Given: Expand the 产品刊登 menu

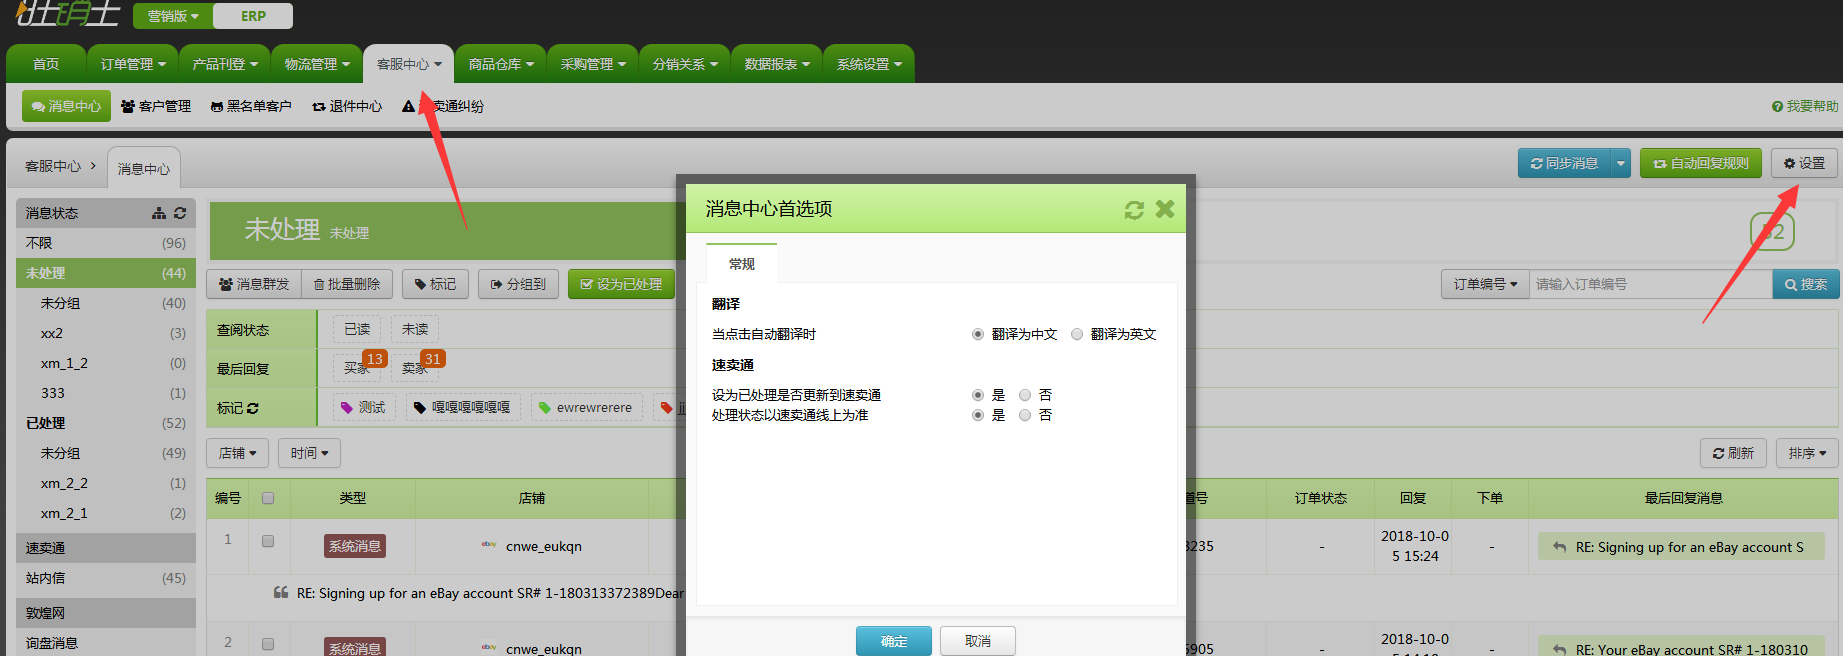Looking at the screenshot, I should (225, 64).
